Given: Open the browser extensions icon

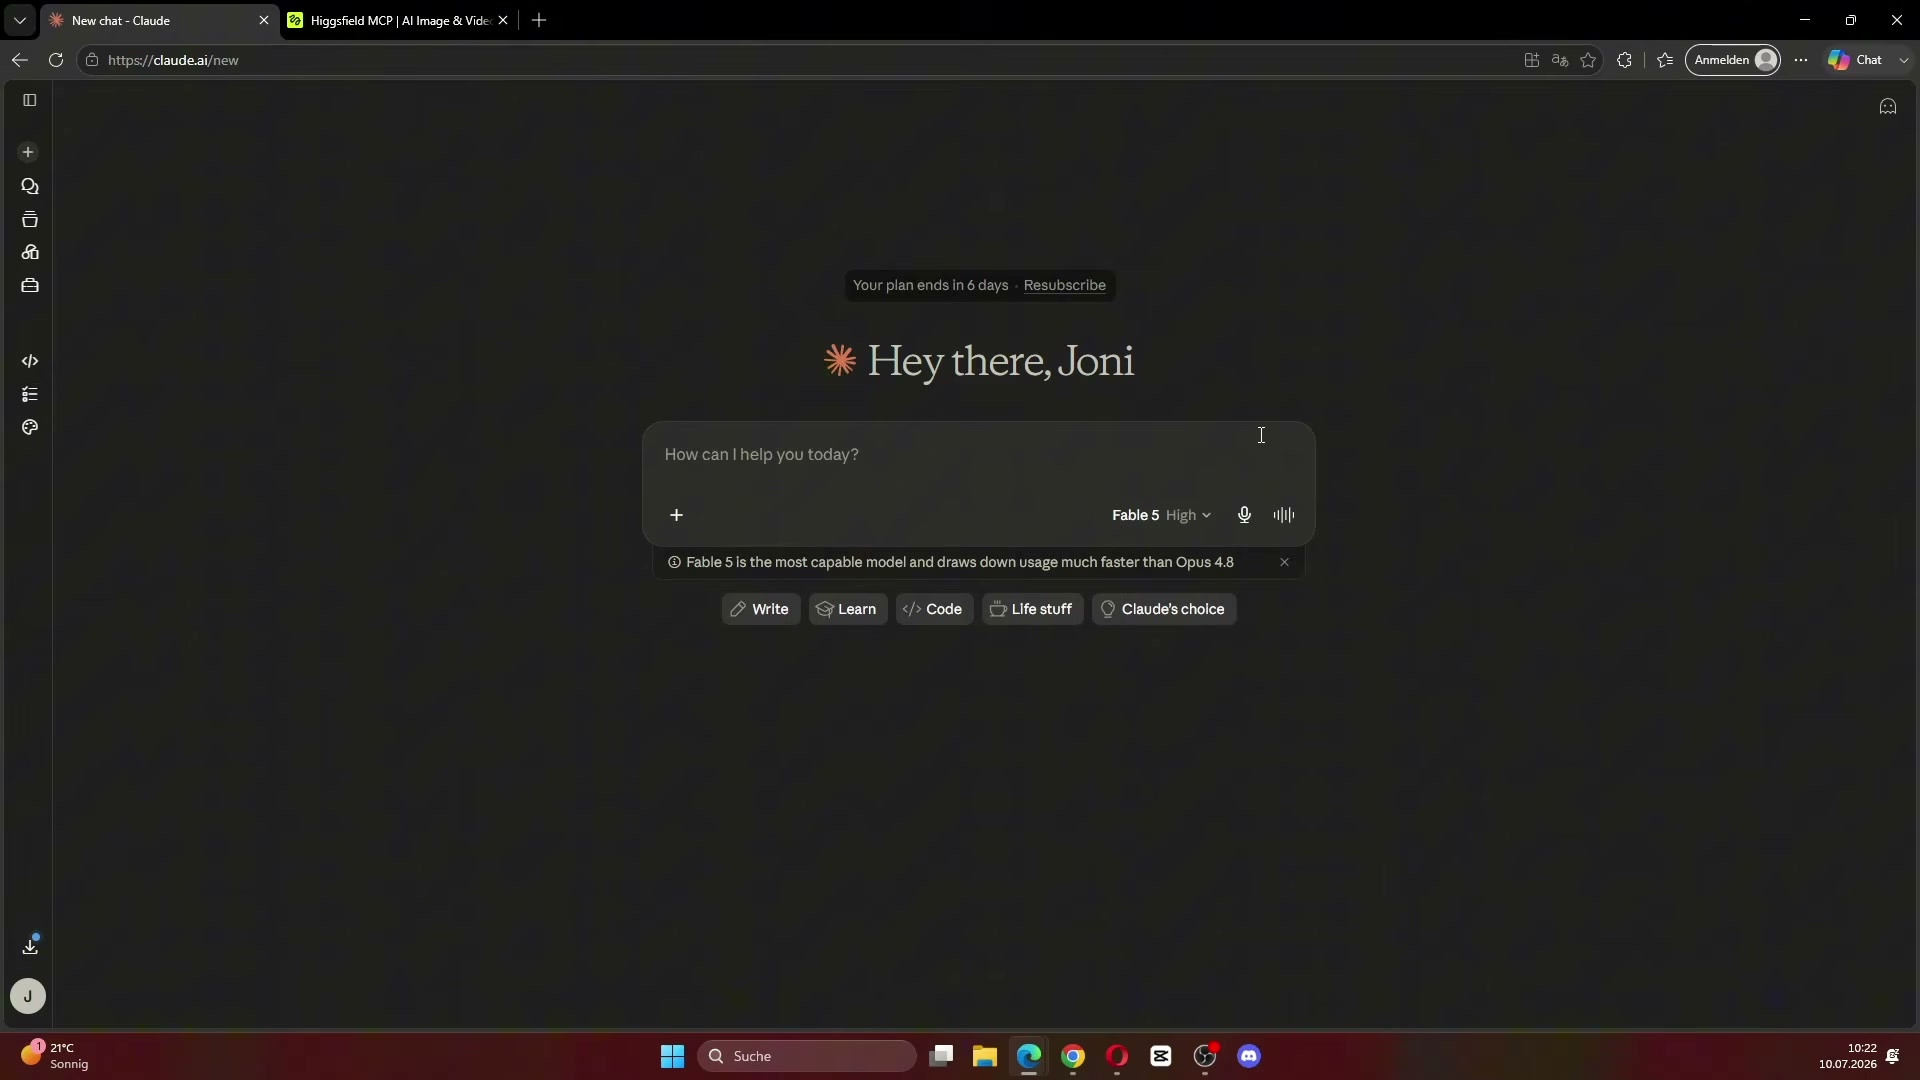Looking at the screenshot, I should (1624, 60).
